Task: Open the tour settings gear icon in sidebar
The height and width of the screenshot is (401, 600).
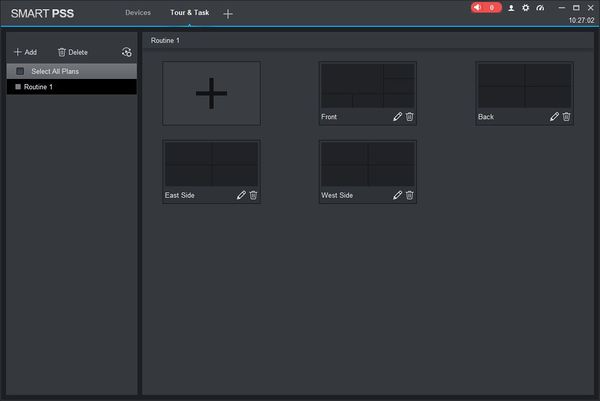Action: coord(127,52)
